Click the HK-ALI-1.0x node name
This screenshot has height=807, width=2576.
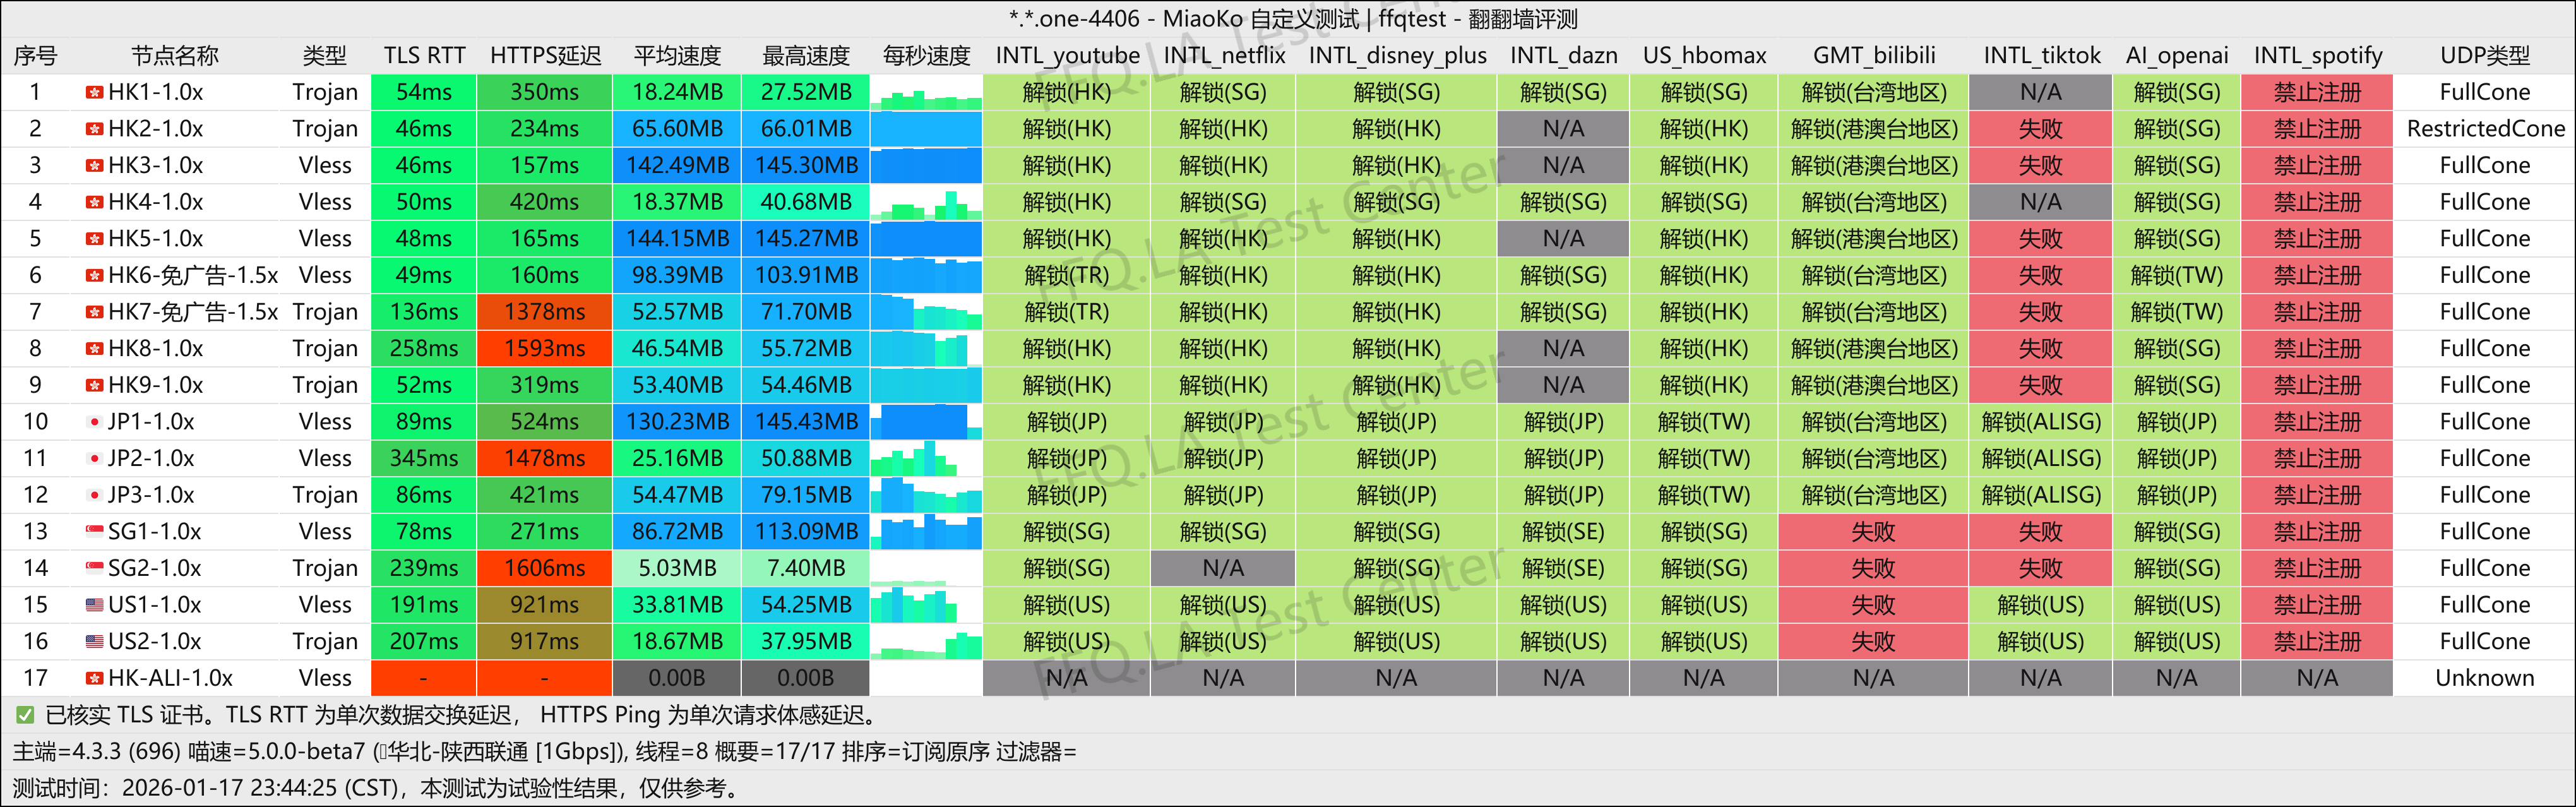[170, 678]
